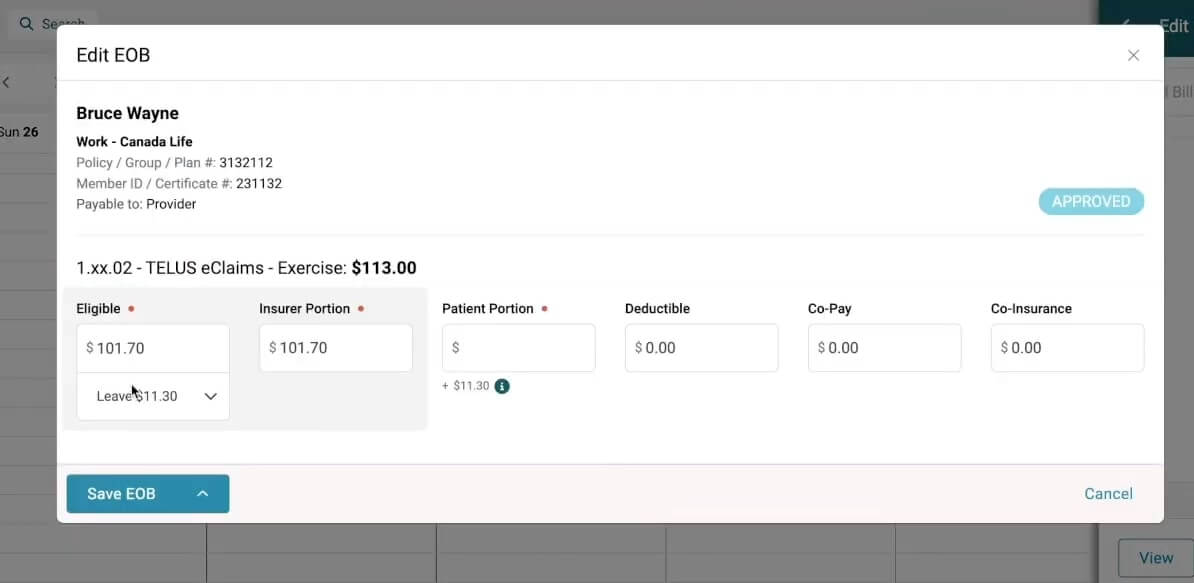This screenshot has width=1194, height=583.
Task: Click the empty Patient Portion amount field
Action: click(518, 347)
